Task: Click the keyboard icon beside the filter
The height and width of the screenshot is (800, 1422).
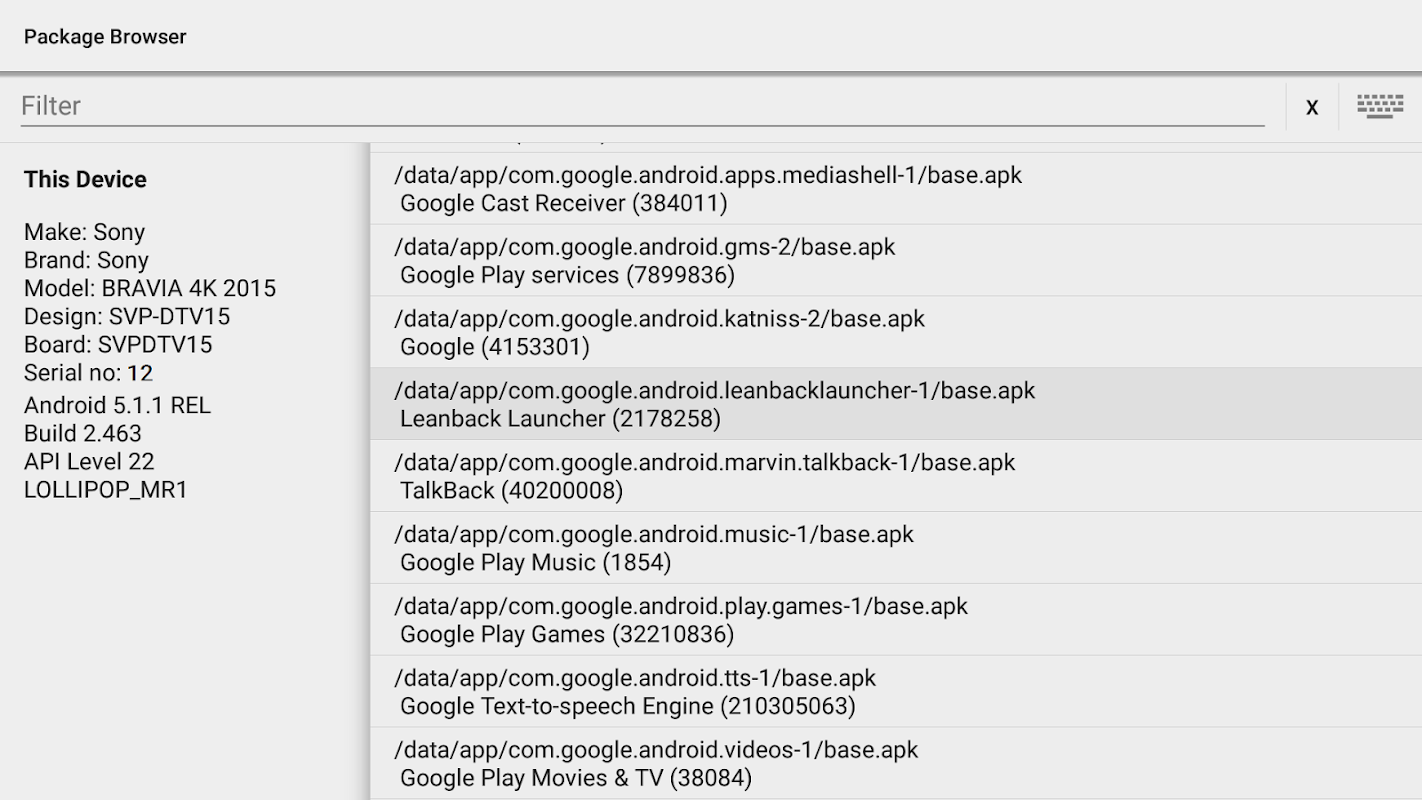Action: pos(1380,106)
